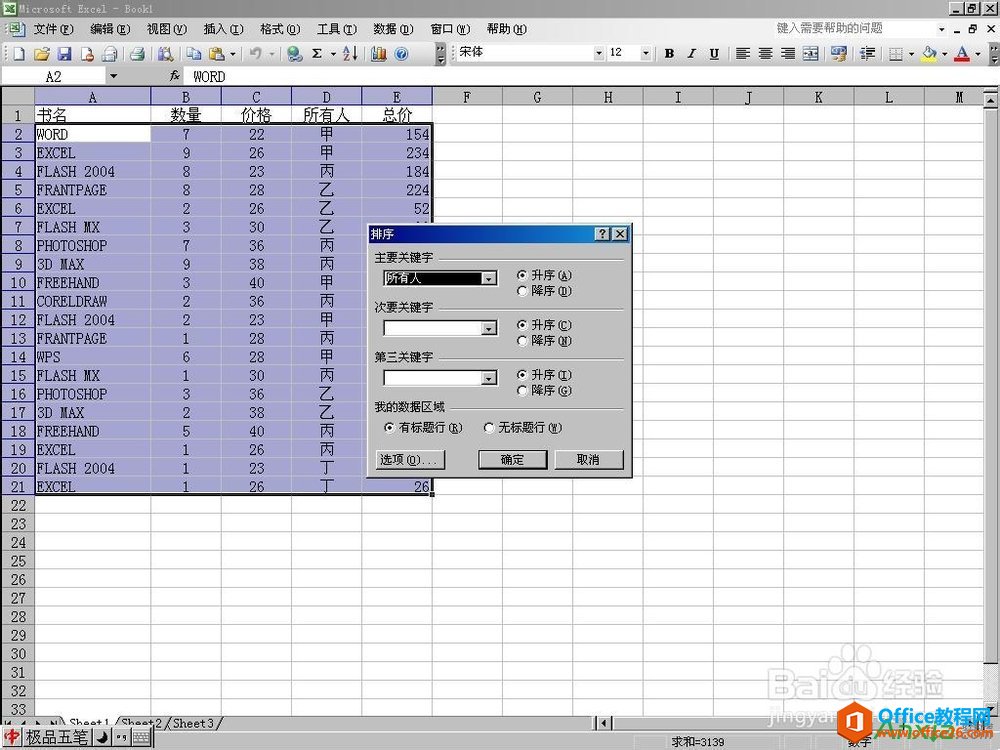Click the Undo arrow icon

(x=256, y=54)
